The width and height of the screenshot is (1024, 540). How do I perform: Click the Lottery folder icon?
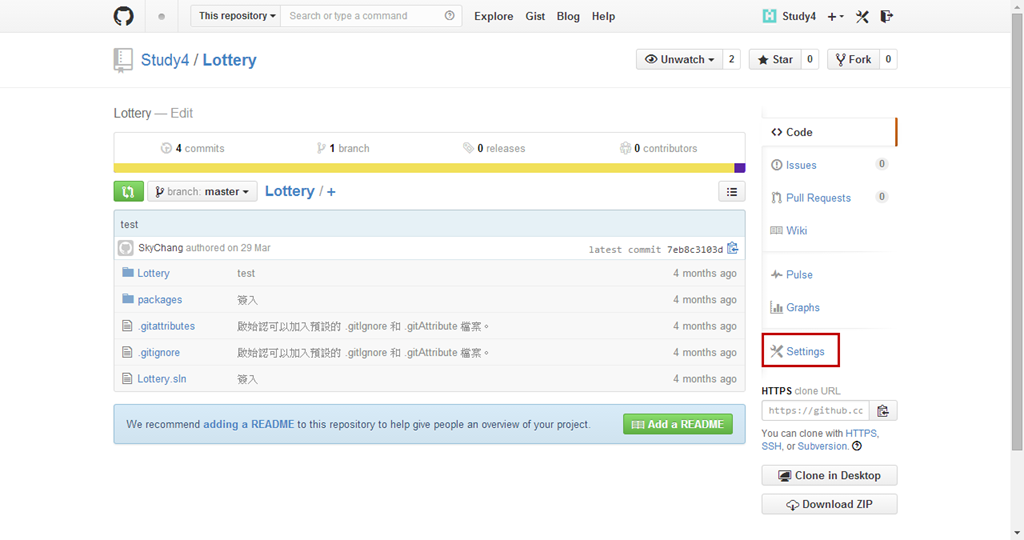tap(128, 272)
